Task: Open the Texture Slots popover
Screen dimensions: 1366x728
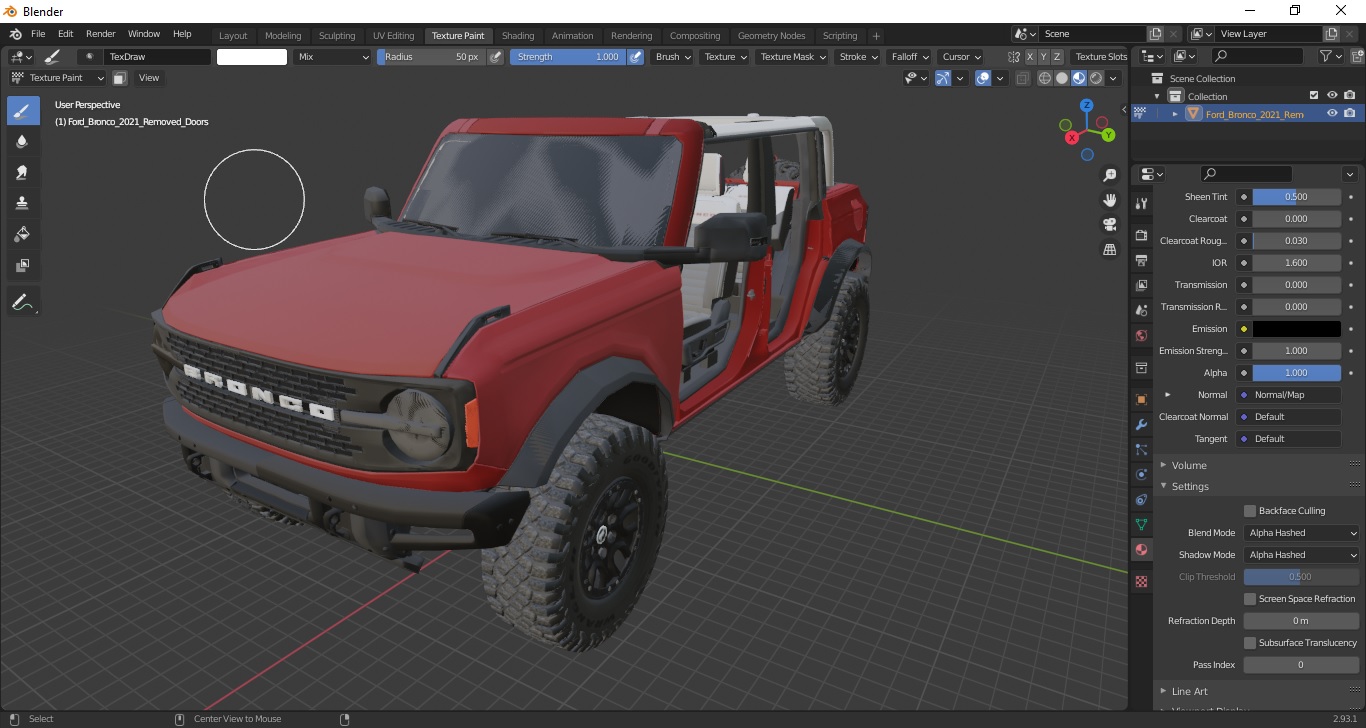Action: (x=1101, y=57)
